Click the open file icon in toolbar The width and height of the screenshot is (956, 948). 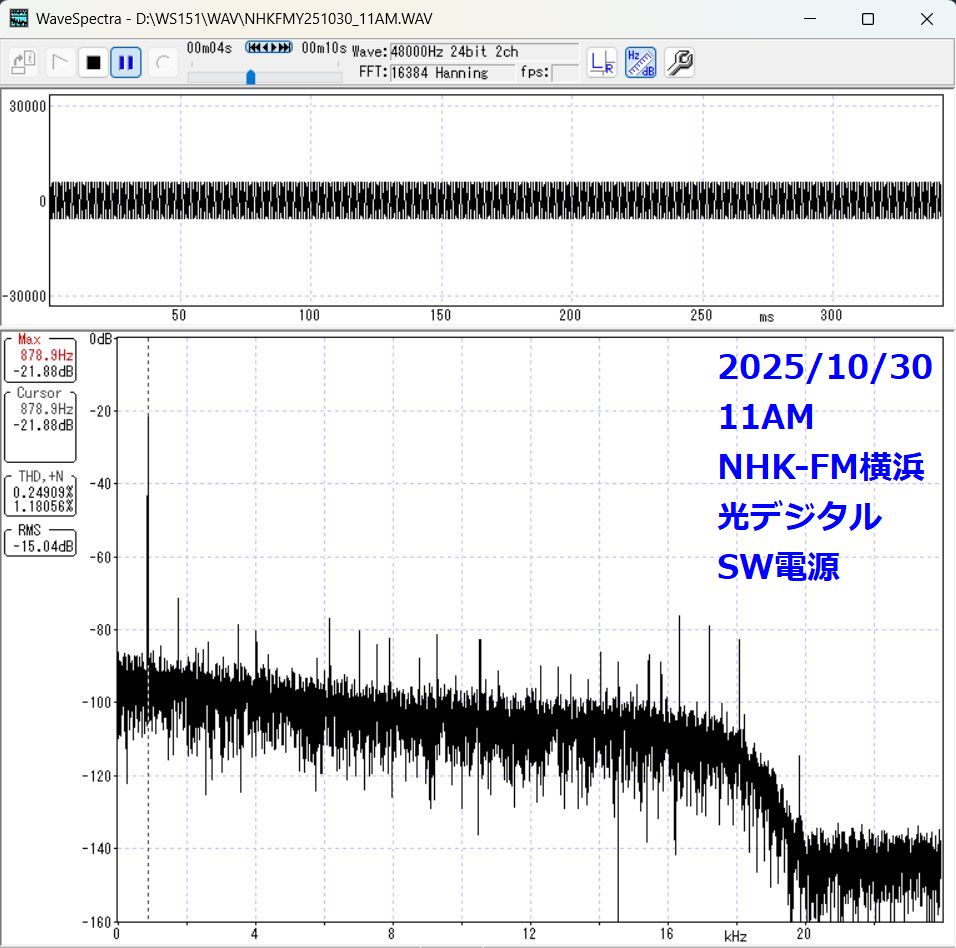pyautogui.click(x=24, y=63)
